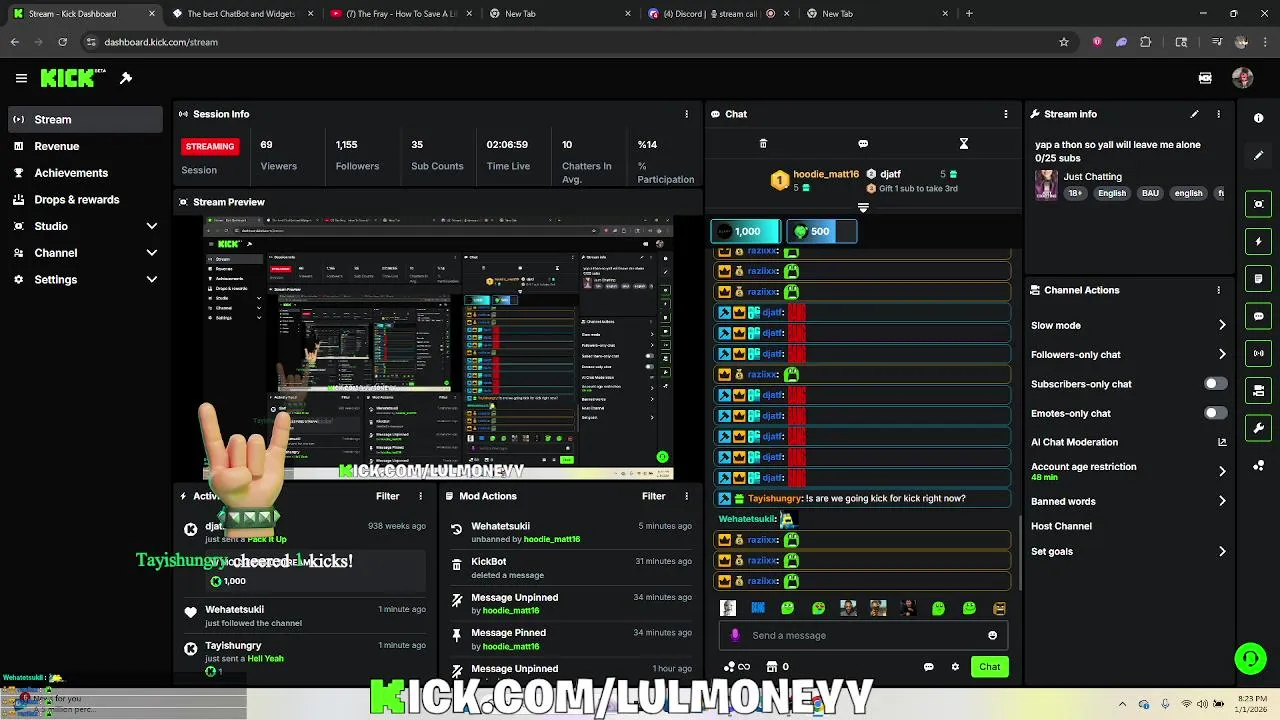This screenshot has width=1280, height=720.
Task: Open the user profile avatar menu
Action: [1243, 78]
